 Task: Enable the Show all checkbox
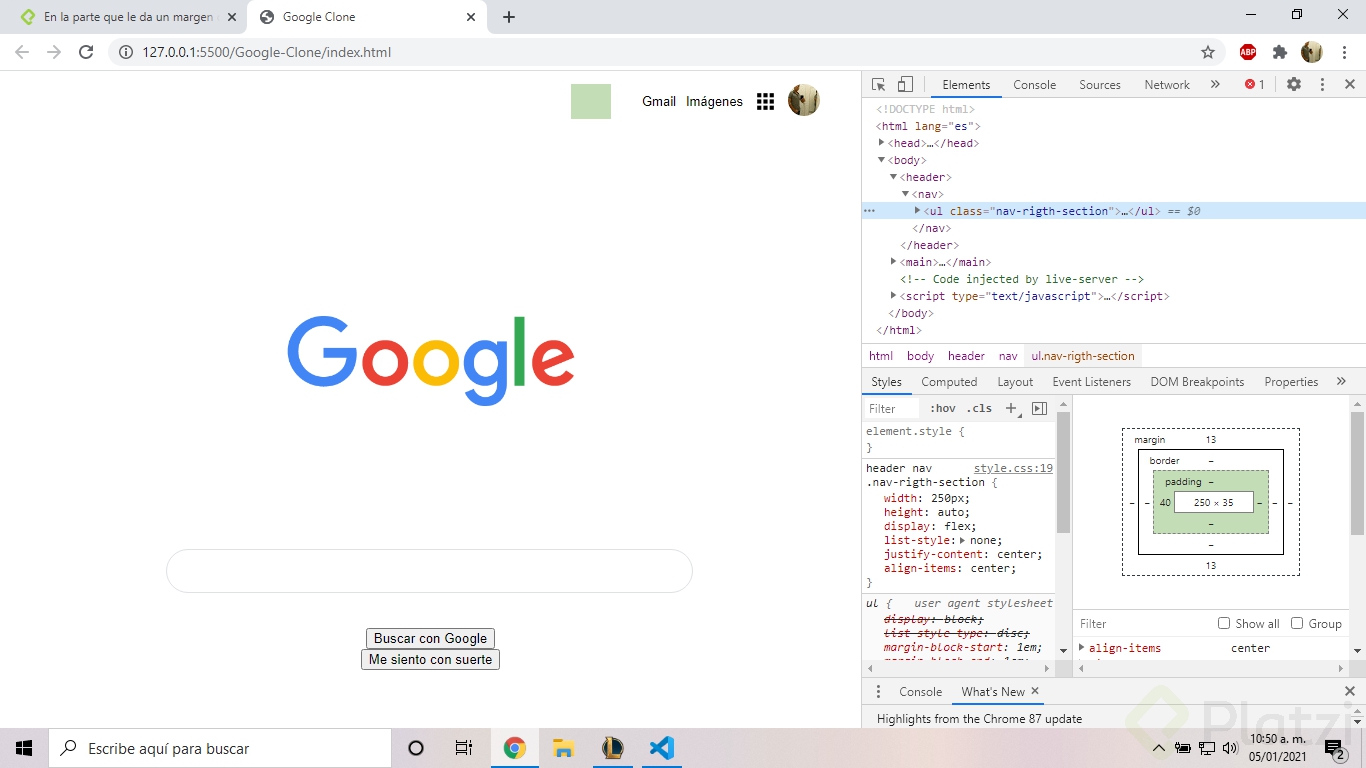point(1224,623)
